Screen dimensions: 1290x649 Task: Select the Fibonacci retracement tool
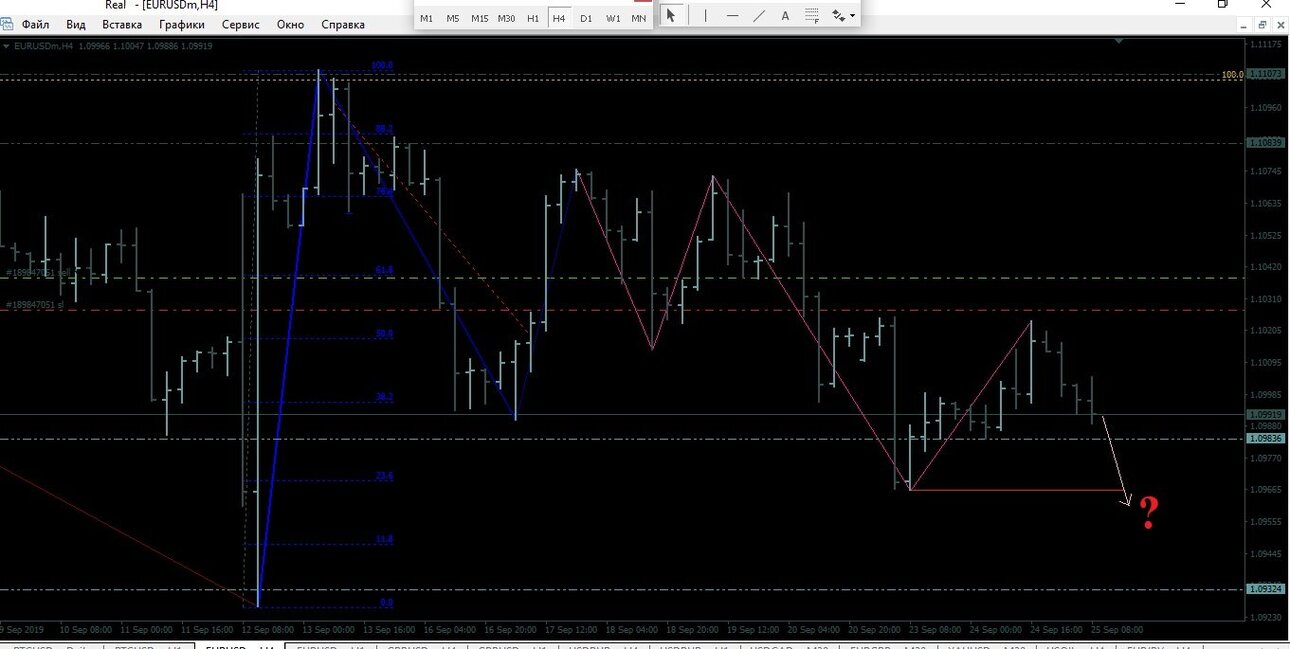pyautogui.click(x=812, y=15)
